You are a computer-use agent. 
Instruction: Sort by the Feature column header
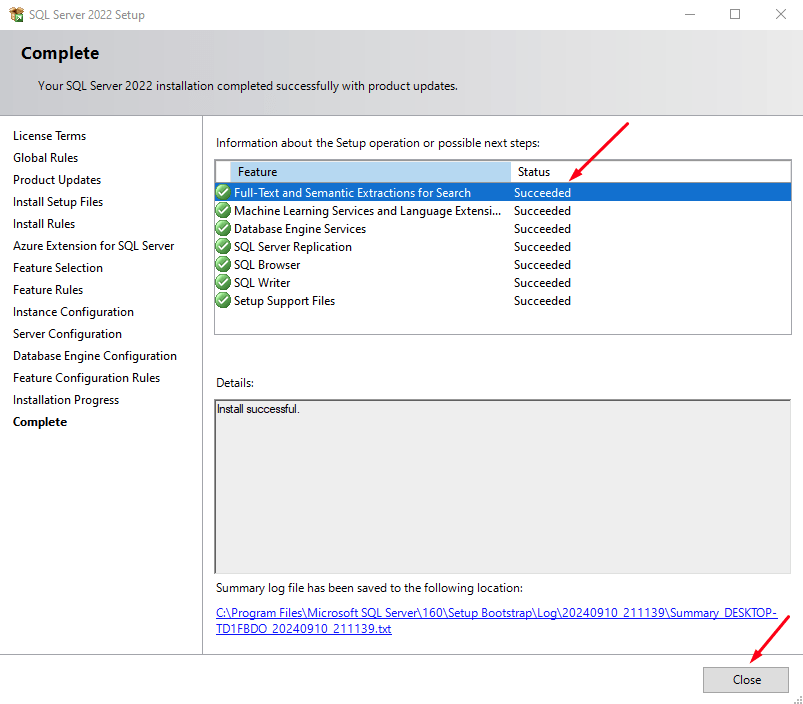pos(370,172)
